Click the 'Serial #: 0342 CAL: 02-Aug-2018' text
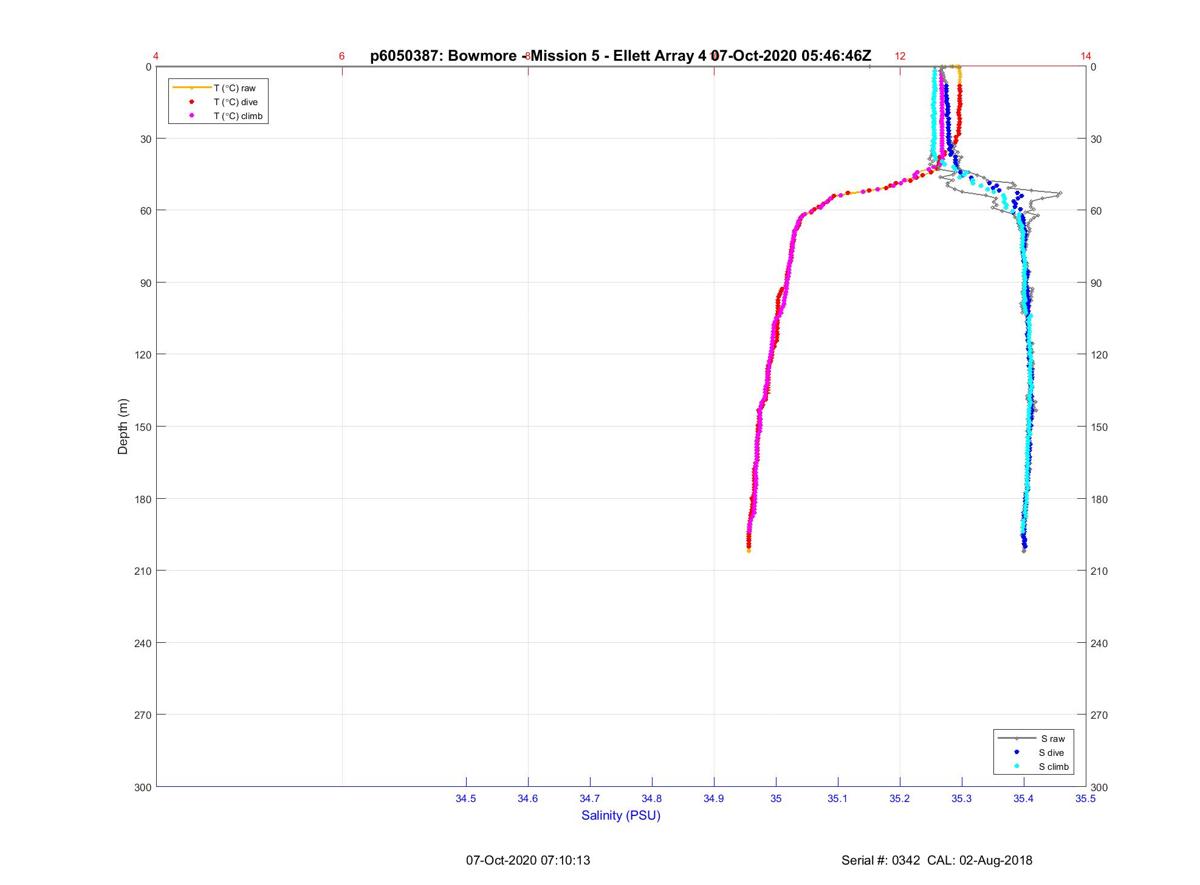1200x885 pixels. point(938,860)
